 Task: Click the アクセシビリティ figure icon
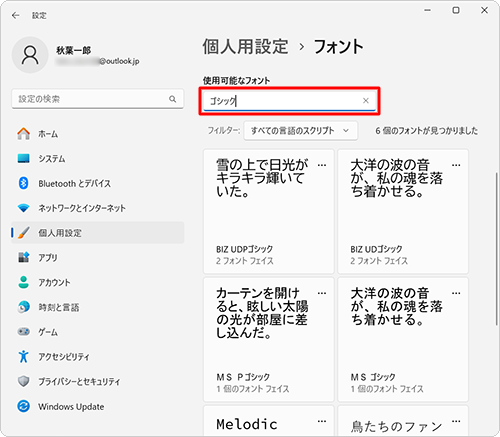[23, 356]
